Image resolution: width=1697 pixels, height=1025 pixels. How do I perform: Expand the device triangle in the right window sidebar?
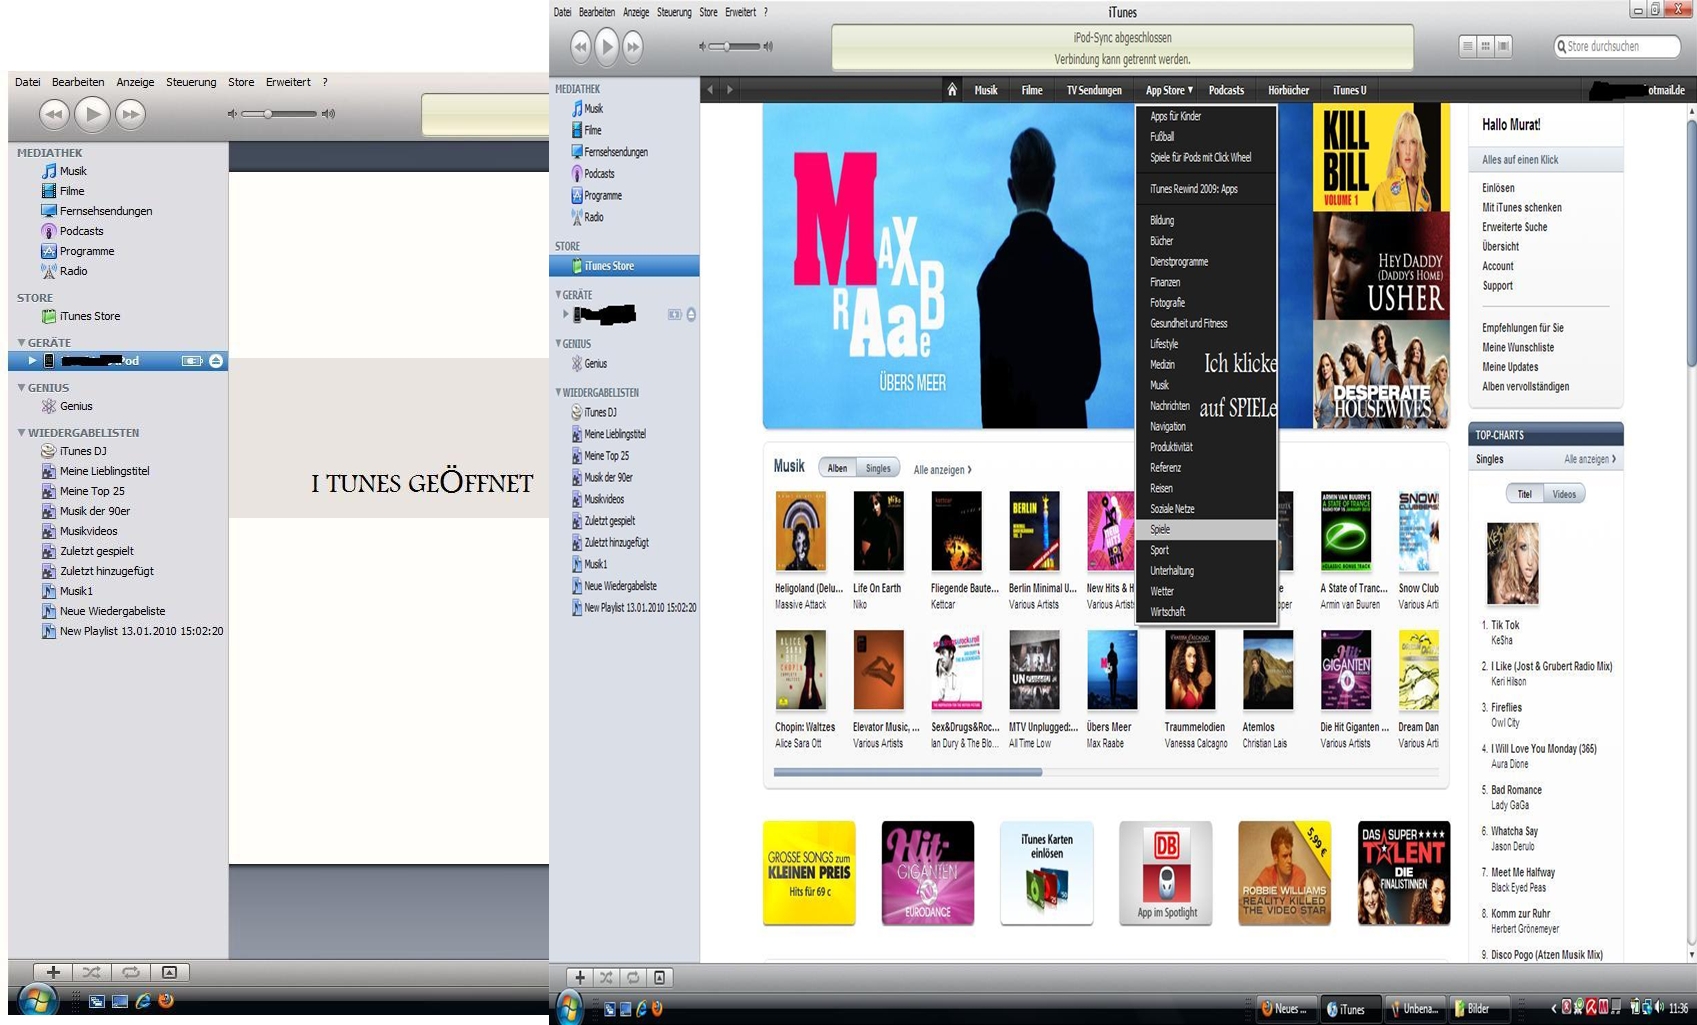(x=566, y=314)
